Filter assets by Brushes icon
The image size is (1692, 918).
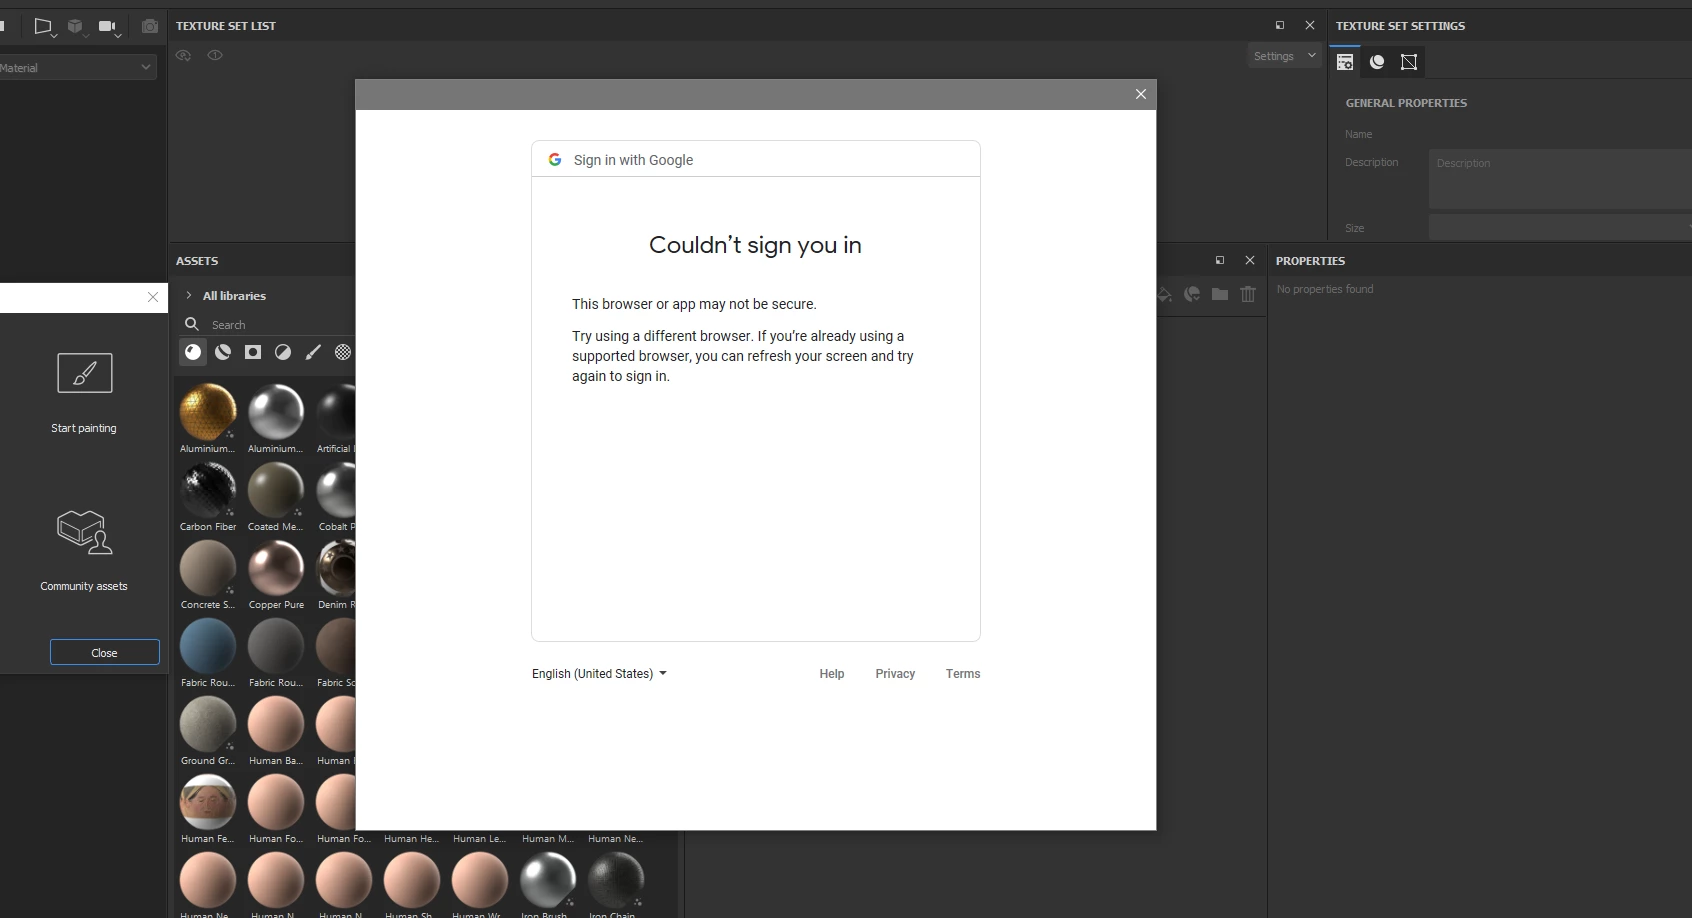click(x=313, y=352)
